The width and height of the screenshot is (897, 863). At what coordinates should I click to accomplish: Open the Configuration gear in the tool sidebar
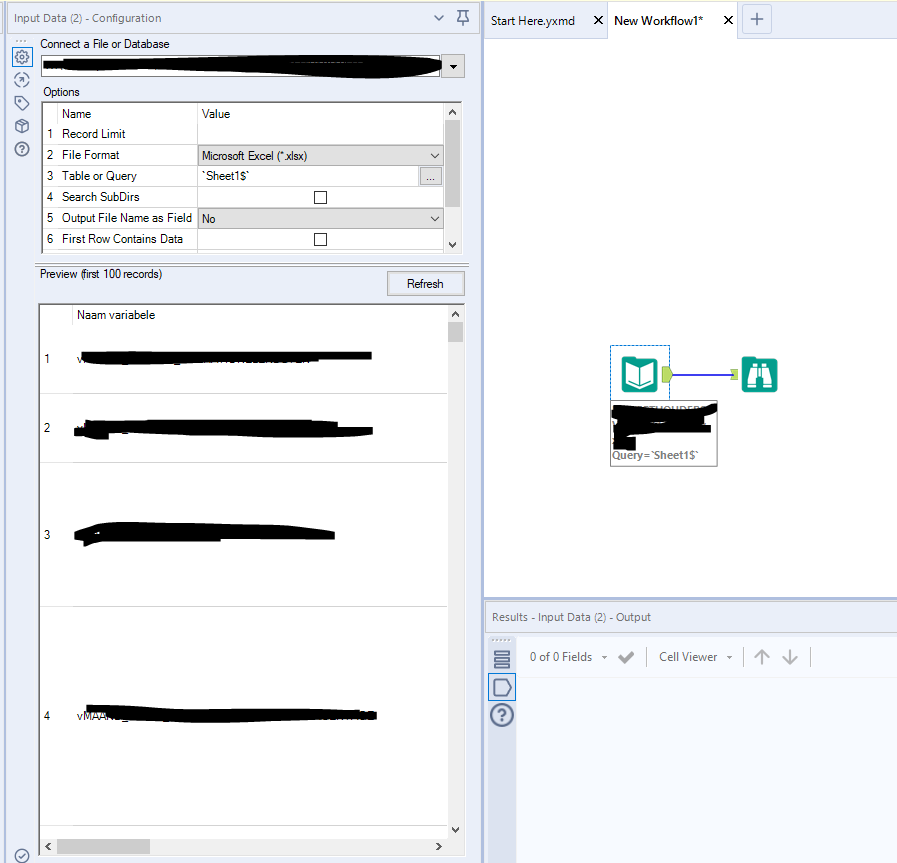coord(21,57)
